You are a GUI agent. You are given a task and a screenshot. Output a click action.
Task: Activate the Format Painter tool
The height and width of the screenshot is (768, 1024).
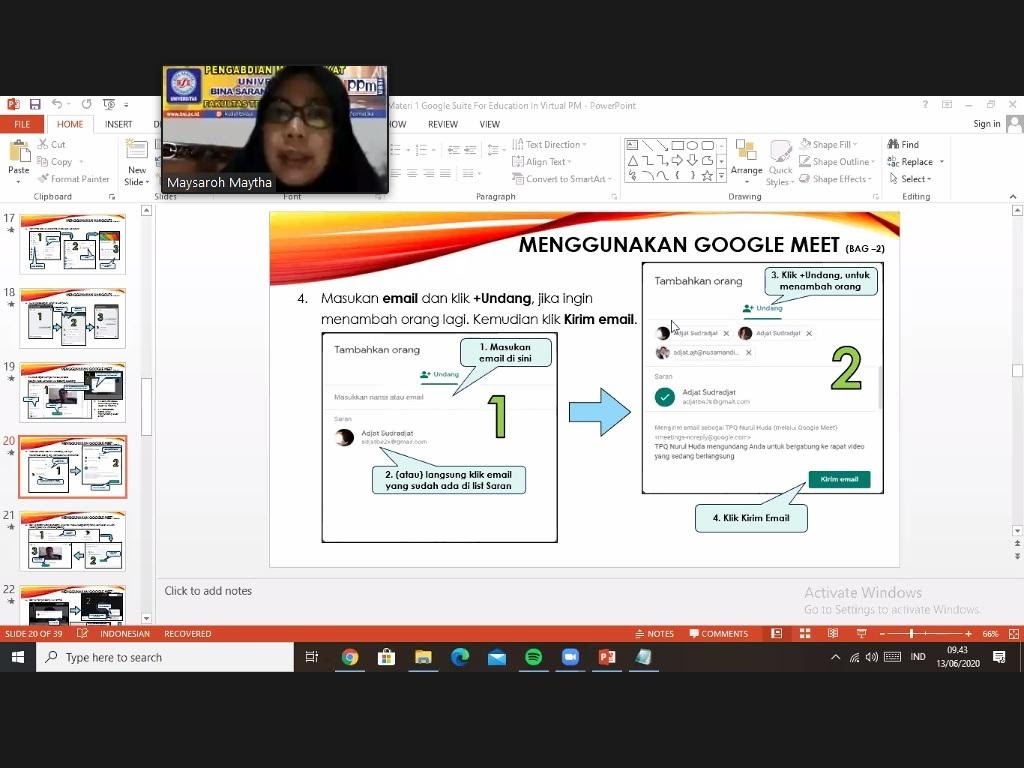(73, 179)
